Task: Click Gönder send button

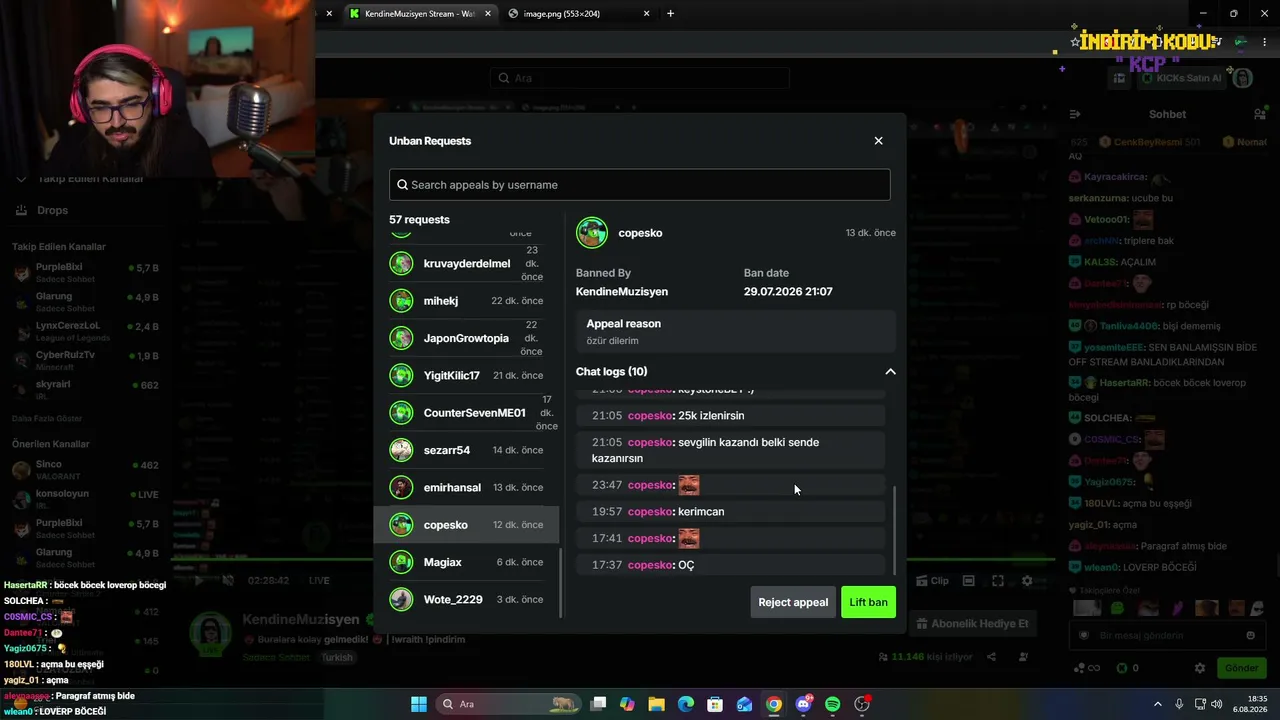Action: pos(1241,668)
